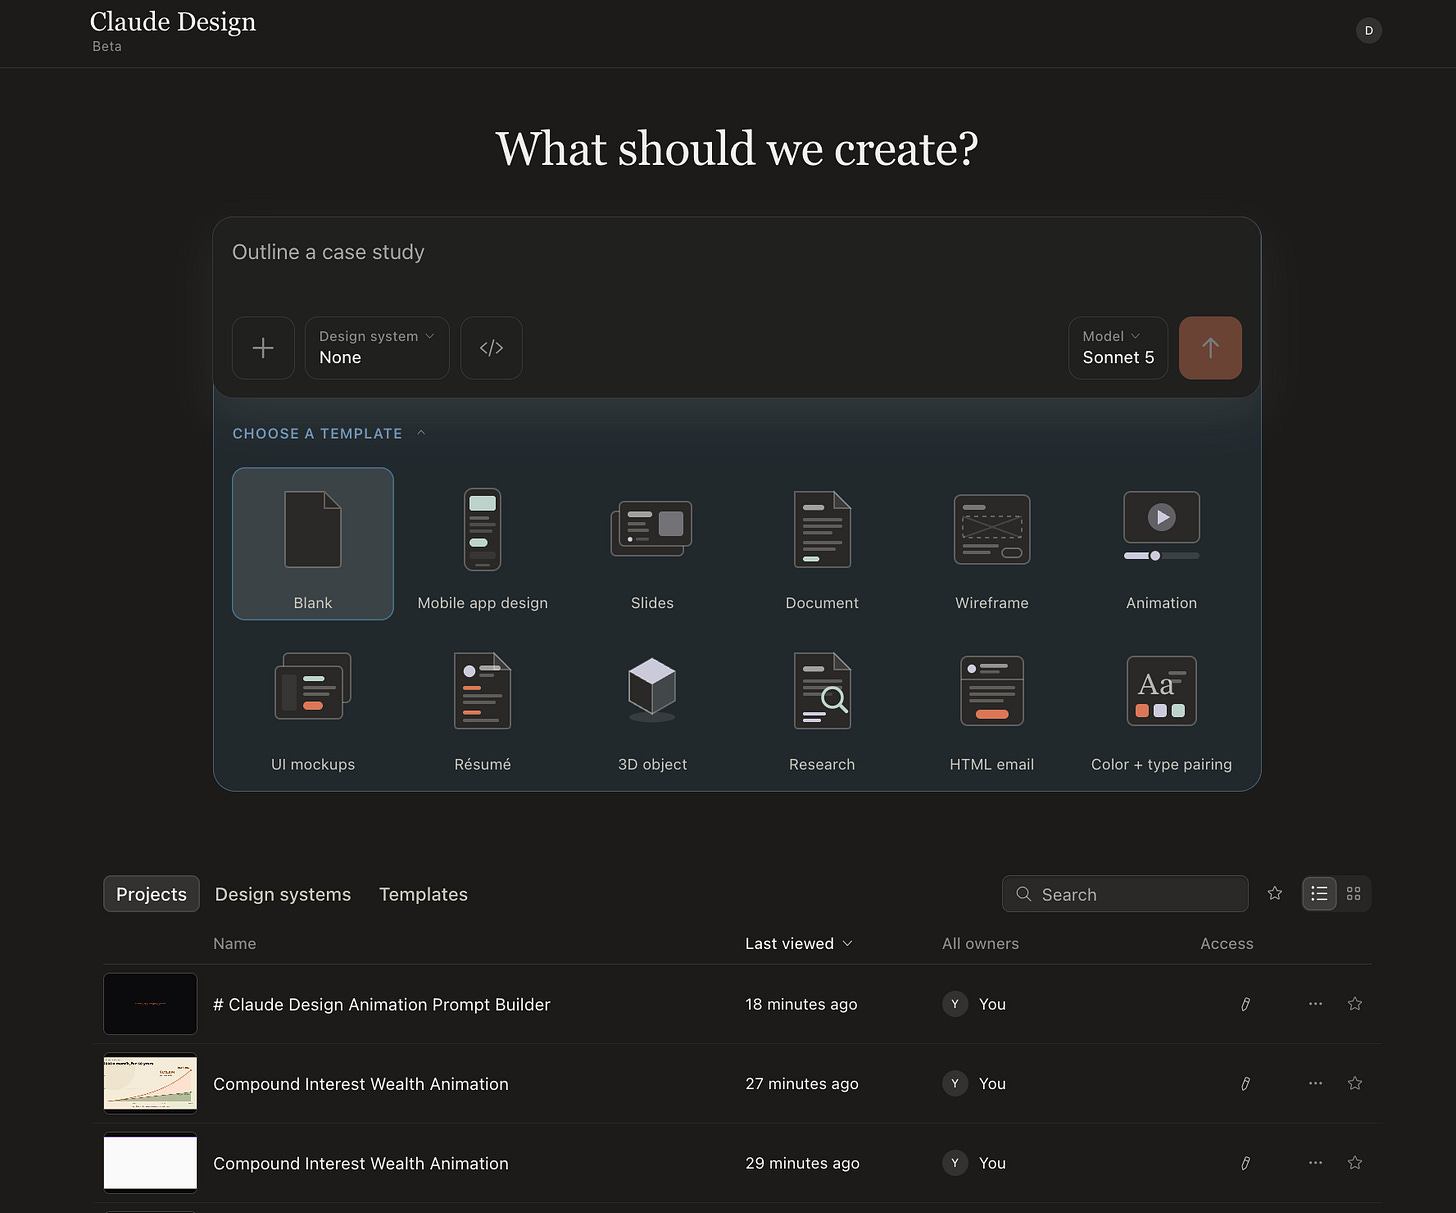Click the code brackets button
Screen dimensions: 1456x1213
coord(491,348)
